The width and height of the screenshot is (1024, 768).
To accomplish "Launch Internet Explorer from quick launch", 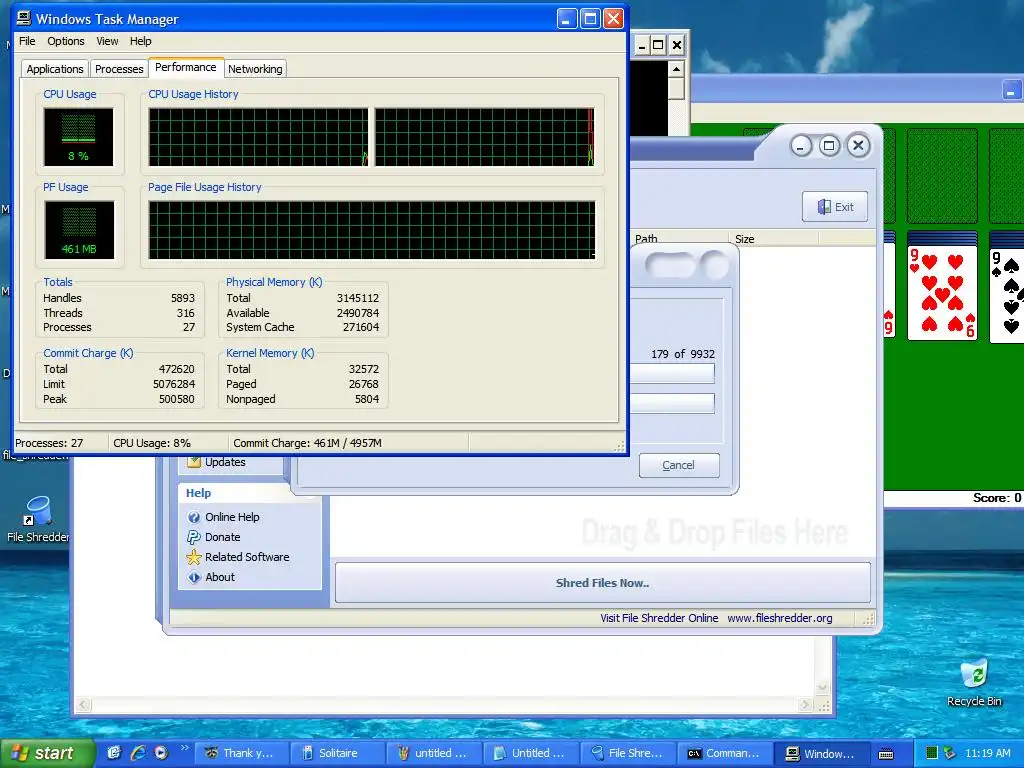I will 138,753.
